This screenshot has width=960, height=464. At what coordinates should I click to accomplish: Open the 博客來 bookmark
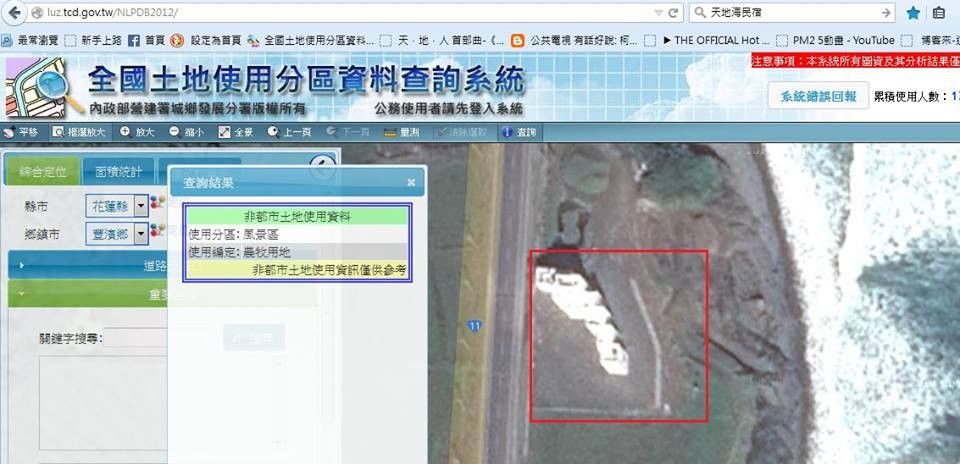click(929, 40)
